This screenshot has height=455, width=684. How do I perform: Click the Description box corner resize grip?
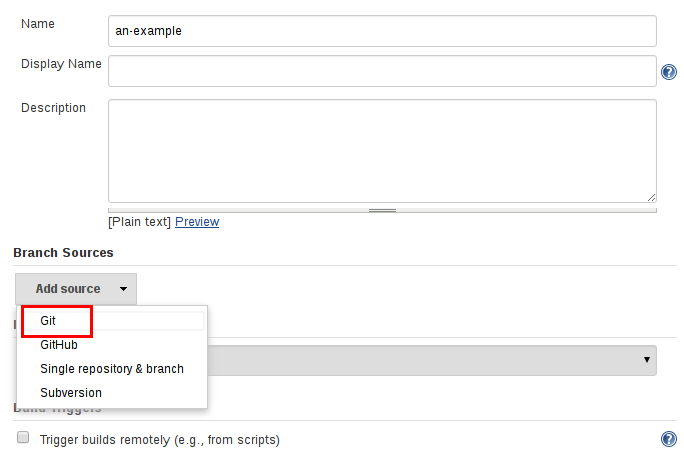click(x=652, y=198)
